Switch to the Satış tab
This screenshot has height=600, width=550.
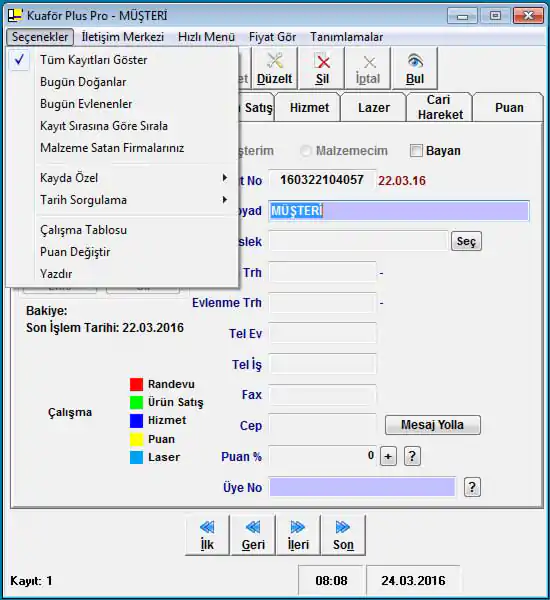click(x=257, y=108)
